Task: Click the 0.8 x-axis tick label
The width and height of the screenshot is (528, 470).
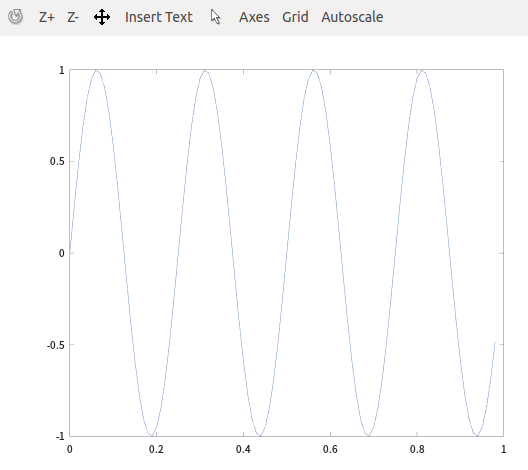Action: click(x=417, y=449)
